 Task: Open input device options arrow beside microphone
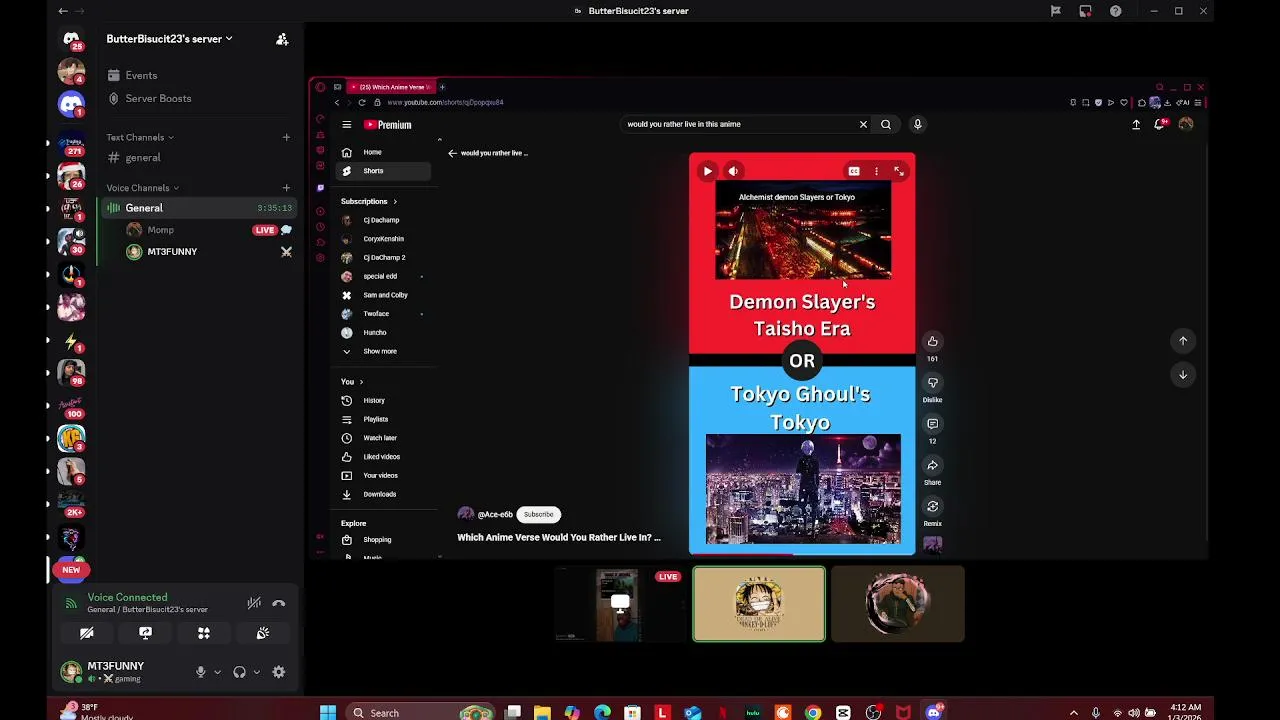[217, 672]
